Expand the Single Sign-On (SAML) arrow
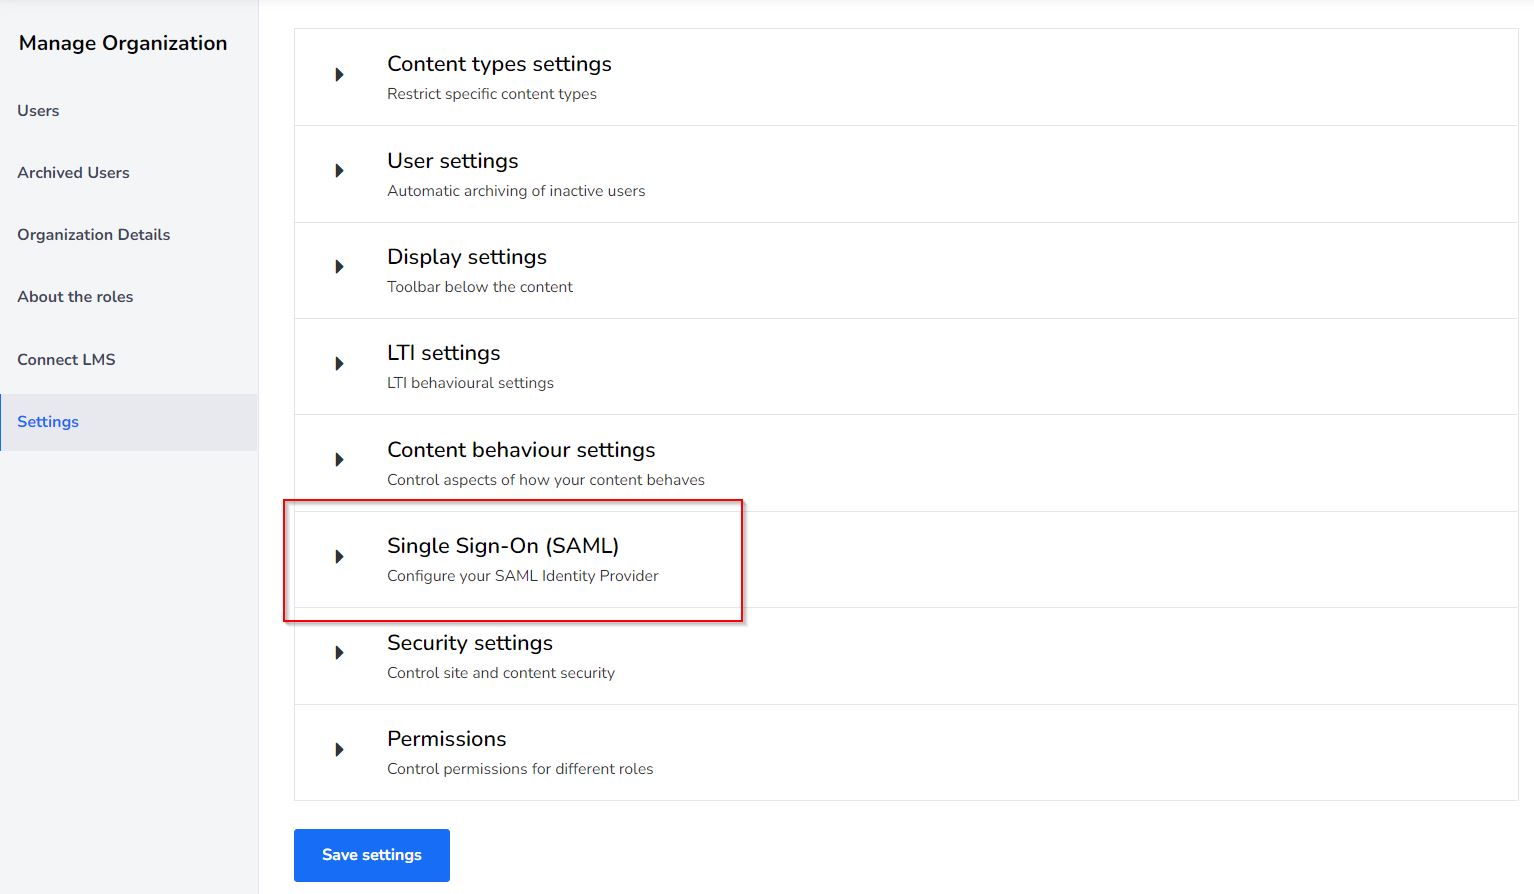The width and height of the screenshot is (1534, 894). click(339, 557)
